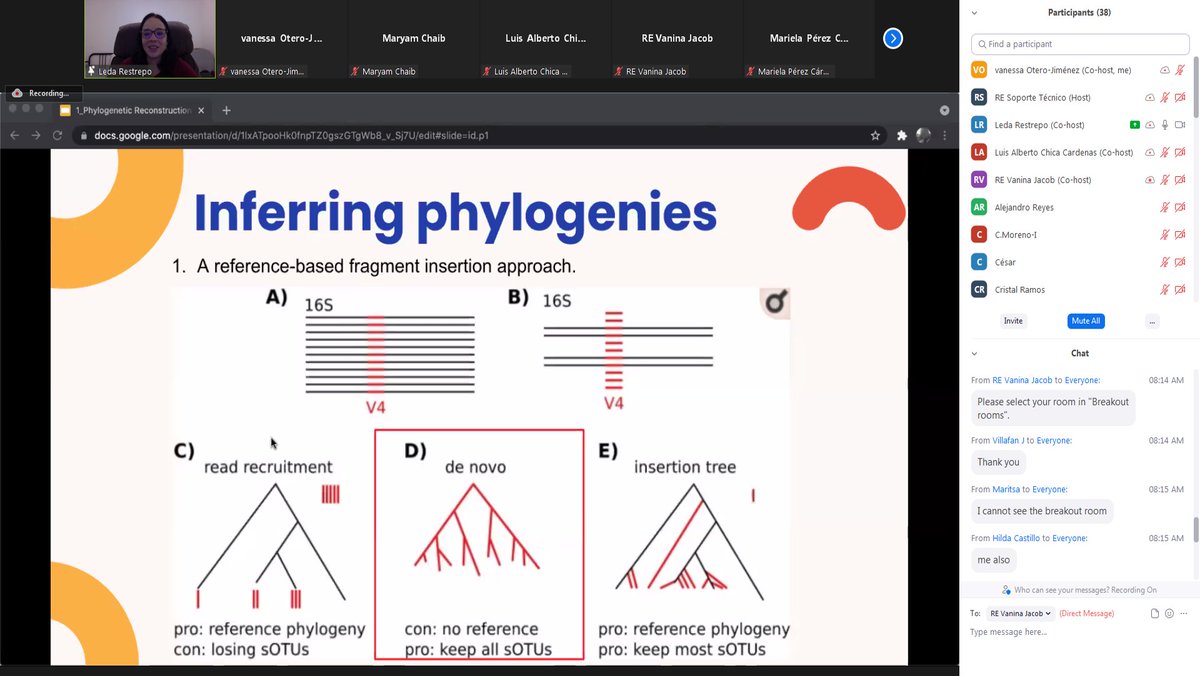Select the 1_Phylogenetic Reconstruction tab
The image size is (1200, 676).
point(130,110)
